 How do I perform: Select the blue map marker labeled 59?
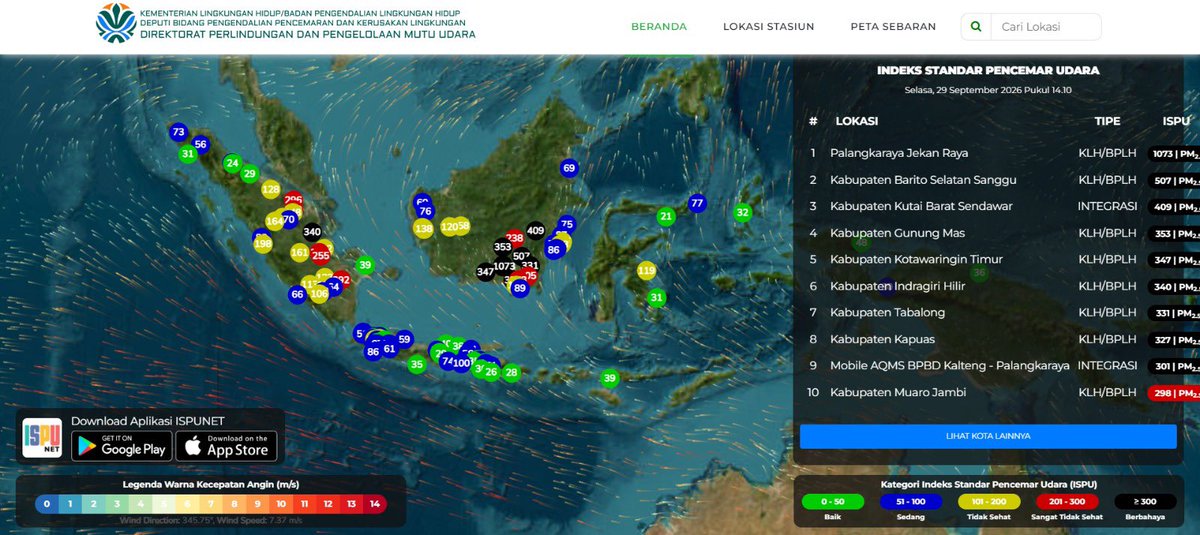[x=404, y=339]
